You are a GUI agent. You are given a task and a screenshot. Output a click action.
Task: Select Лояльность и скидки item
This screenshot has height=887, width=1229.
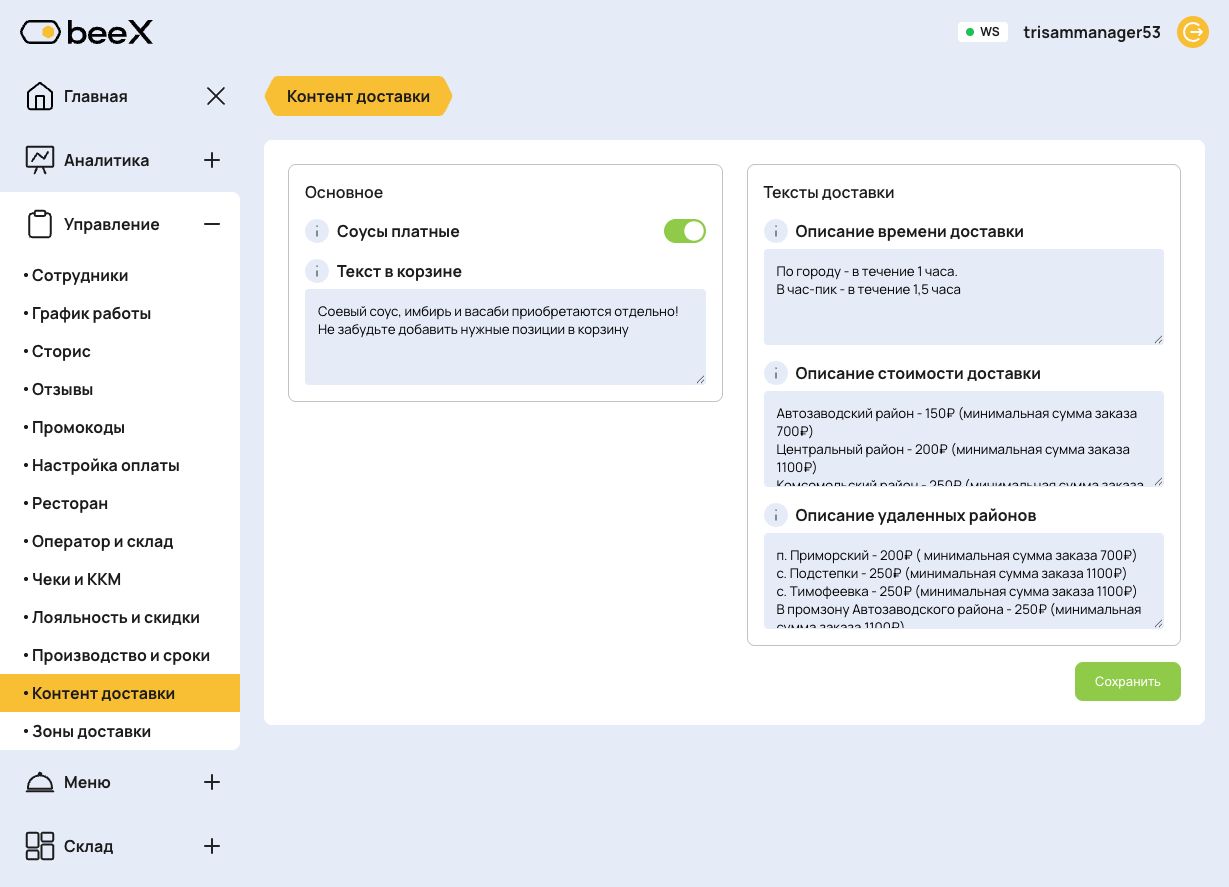coord(120,617)
